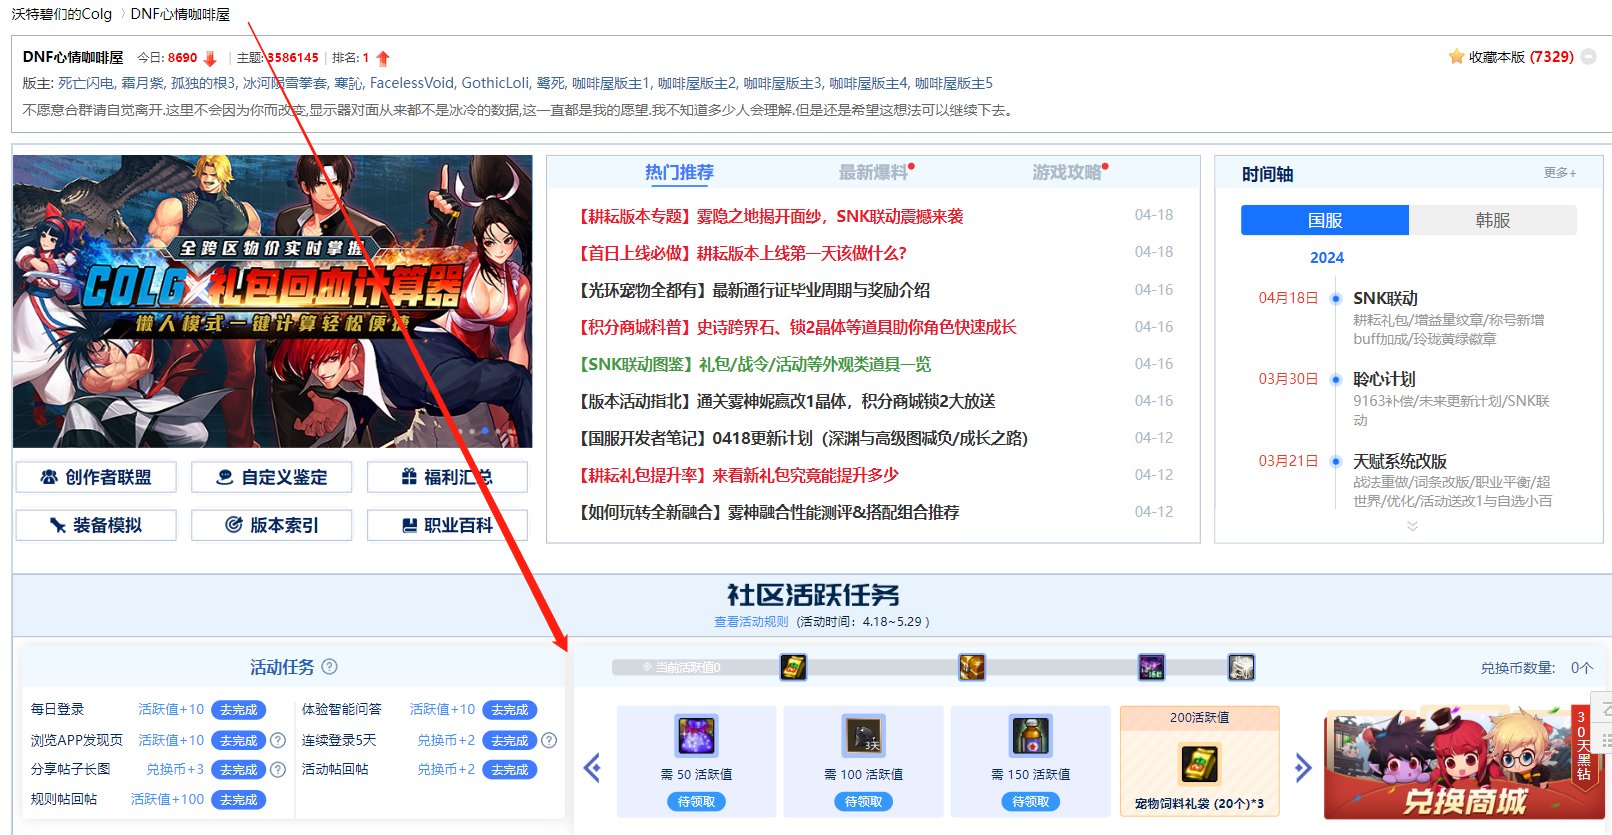Select 韩服 timeline tab
The width and height of the screenshot is (1612, 835).
pos(1493,220)
